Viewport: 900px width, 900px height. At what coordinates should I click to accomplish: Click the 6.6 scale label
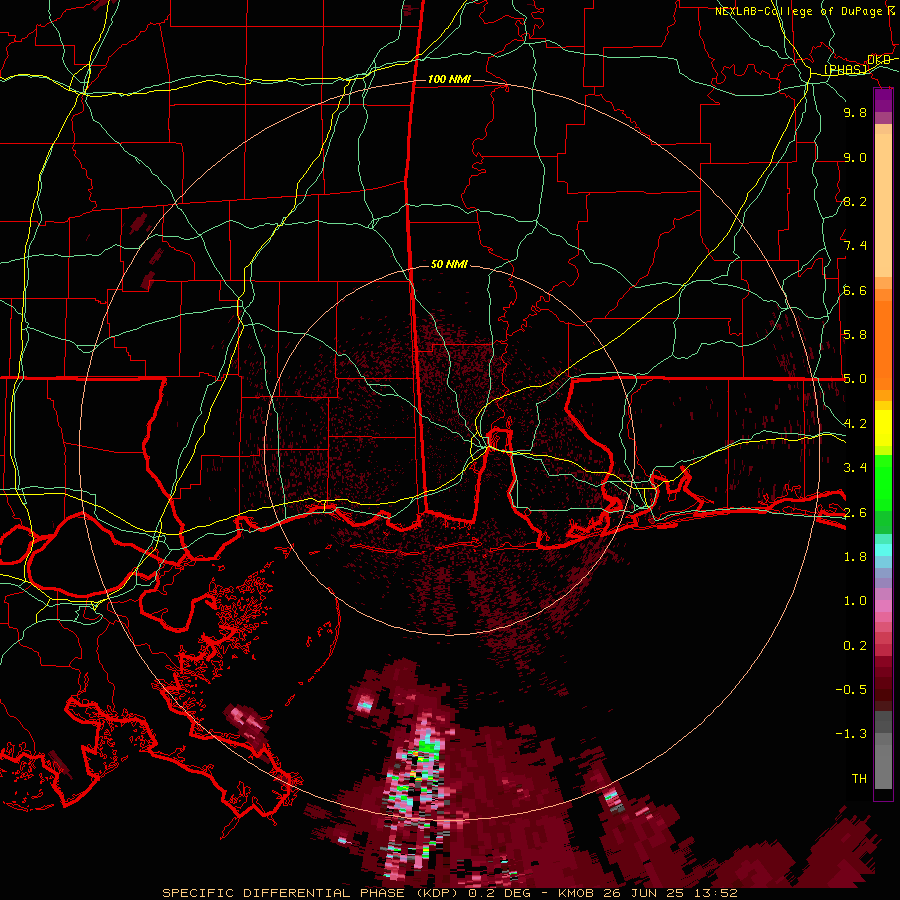(855, 290)
